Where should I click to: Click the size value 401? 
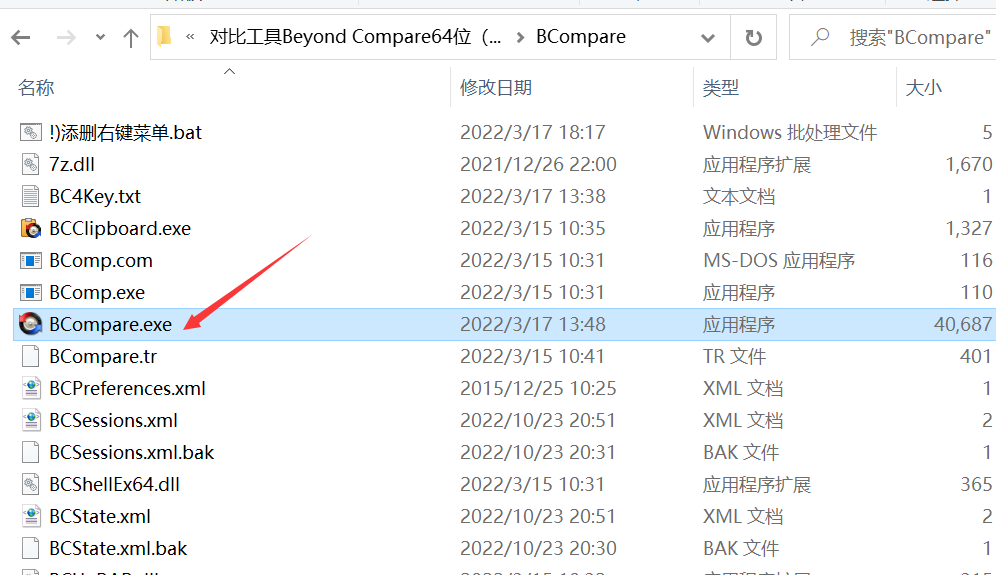pyautogui.click(x=976, y=356)
